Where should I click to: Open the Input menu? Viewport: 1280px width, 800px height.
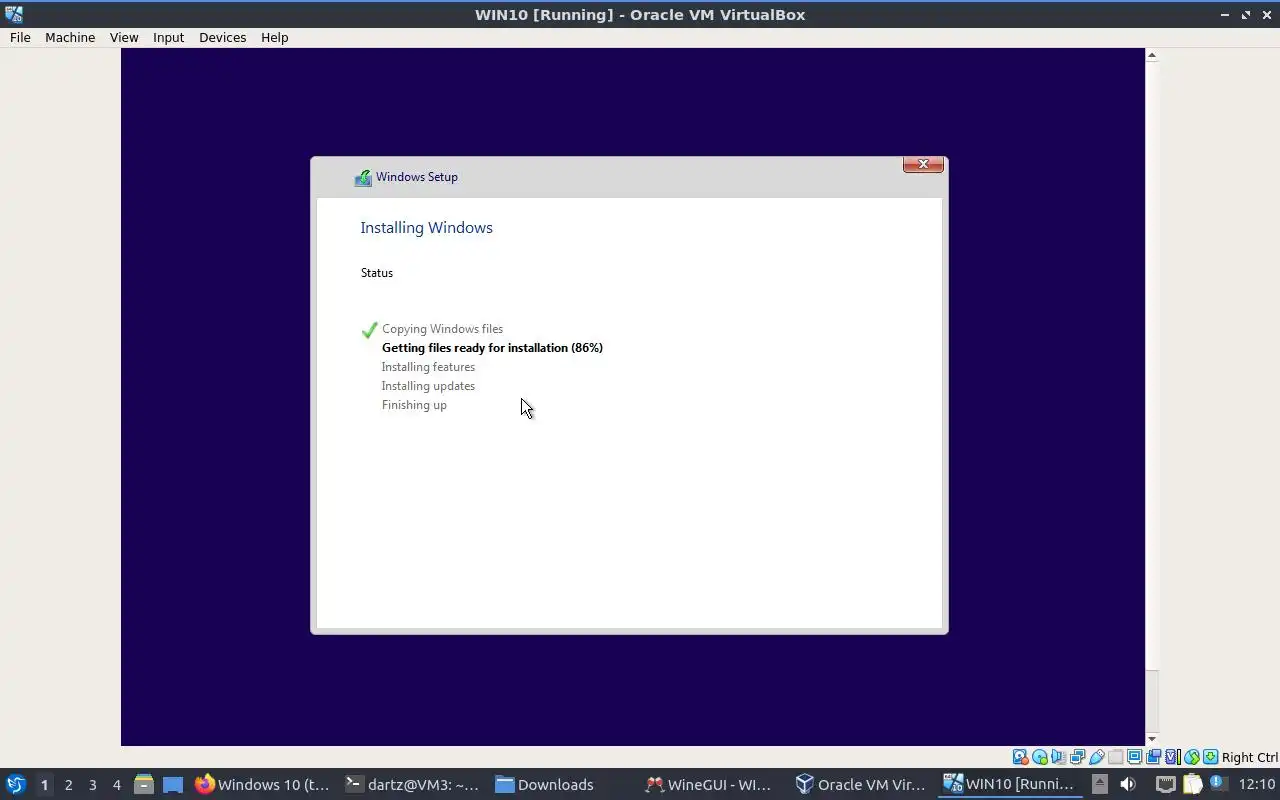pyautogui.click(x=168, y=37)
